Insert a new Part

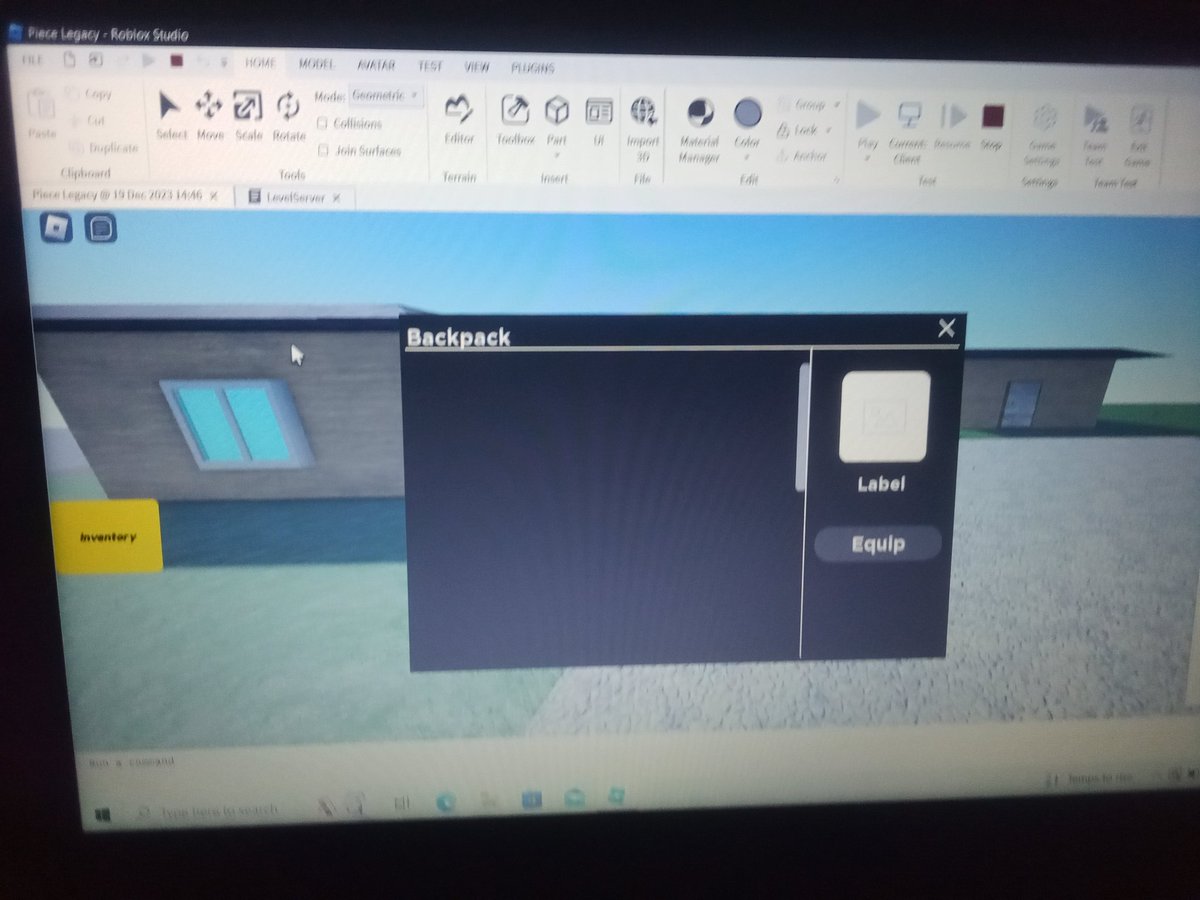557,120
